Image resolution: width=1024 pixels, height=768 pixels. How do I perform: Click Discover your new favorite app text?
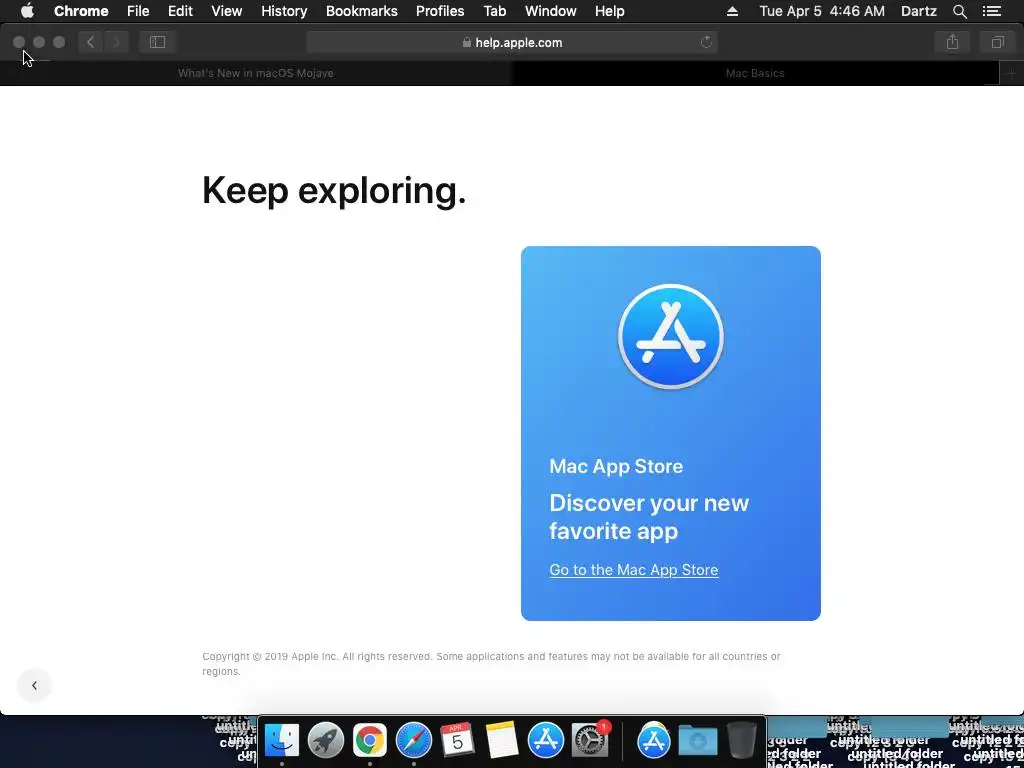648,517
